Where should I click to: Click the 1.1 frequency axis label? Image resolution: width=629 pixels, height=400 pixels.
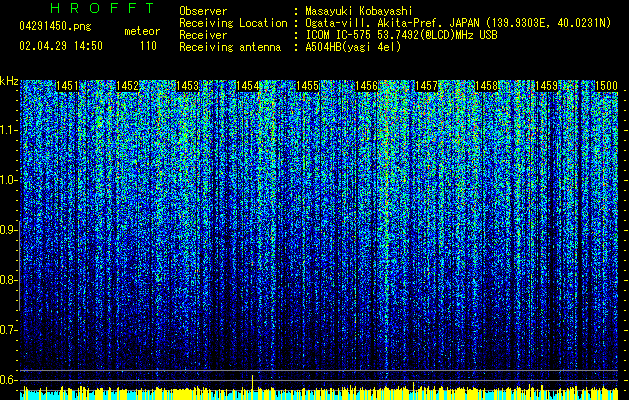coord(9,131)
